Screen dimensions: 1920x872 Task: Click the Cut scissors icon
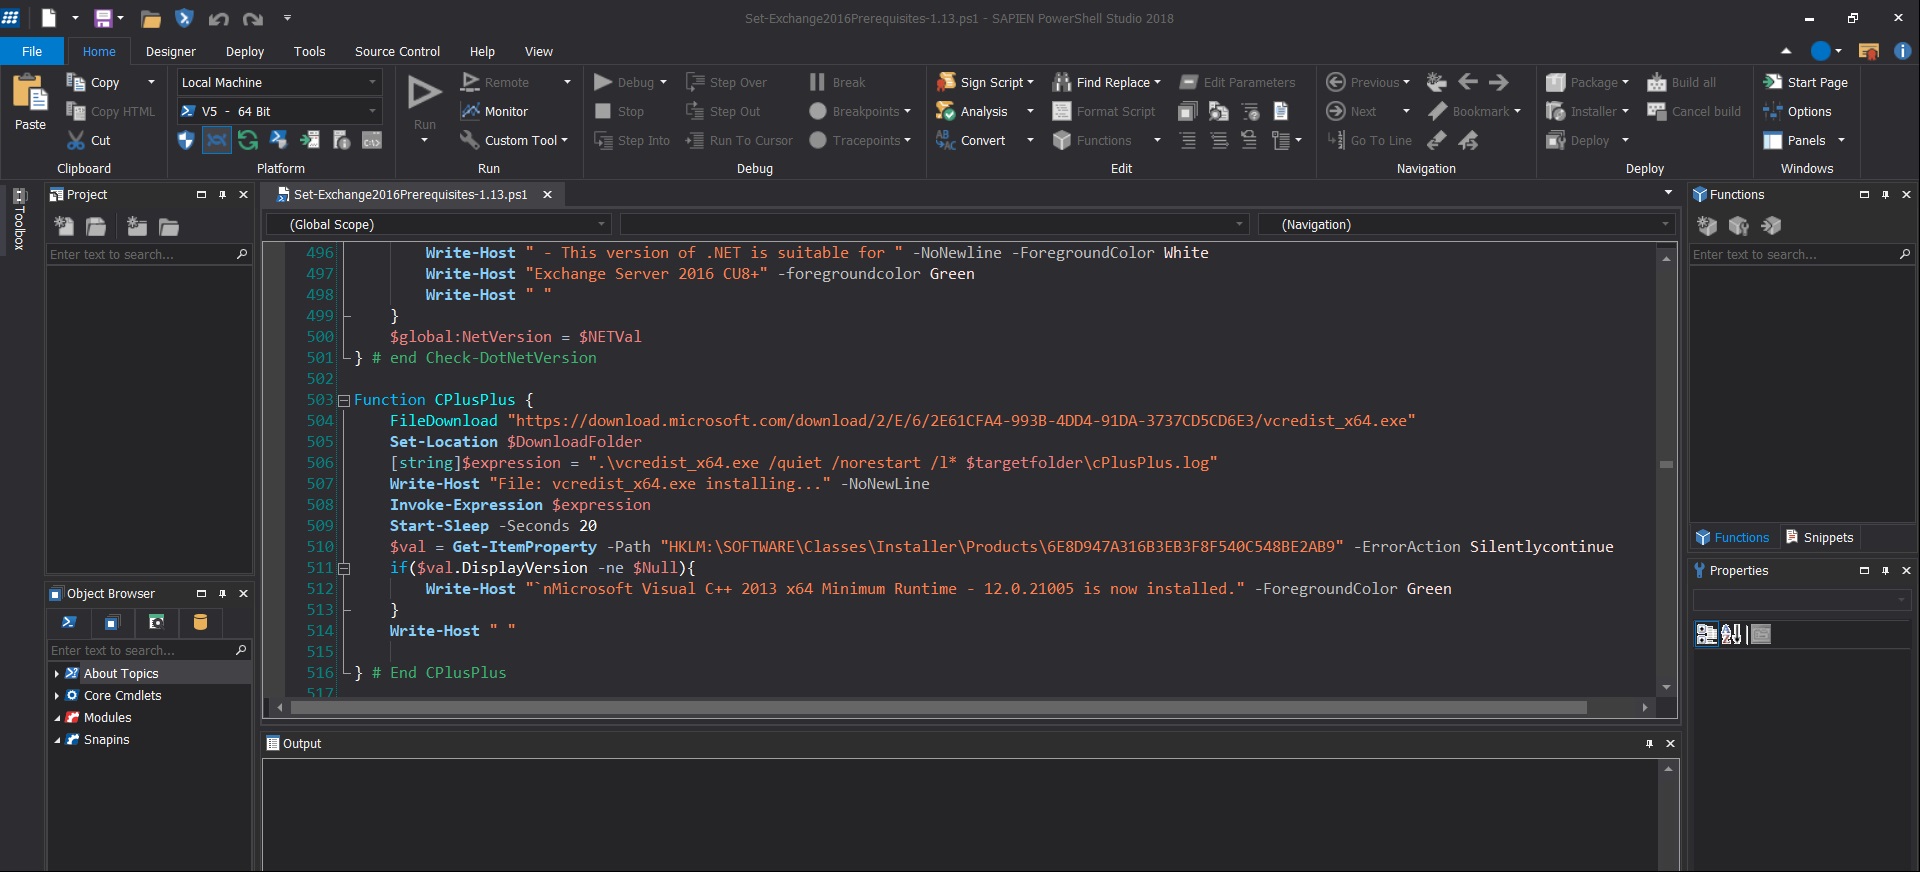tap(76, 140)
